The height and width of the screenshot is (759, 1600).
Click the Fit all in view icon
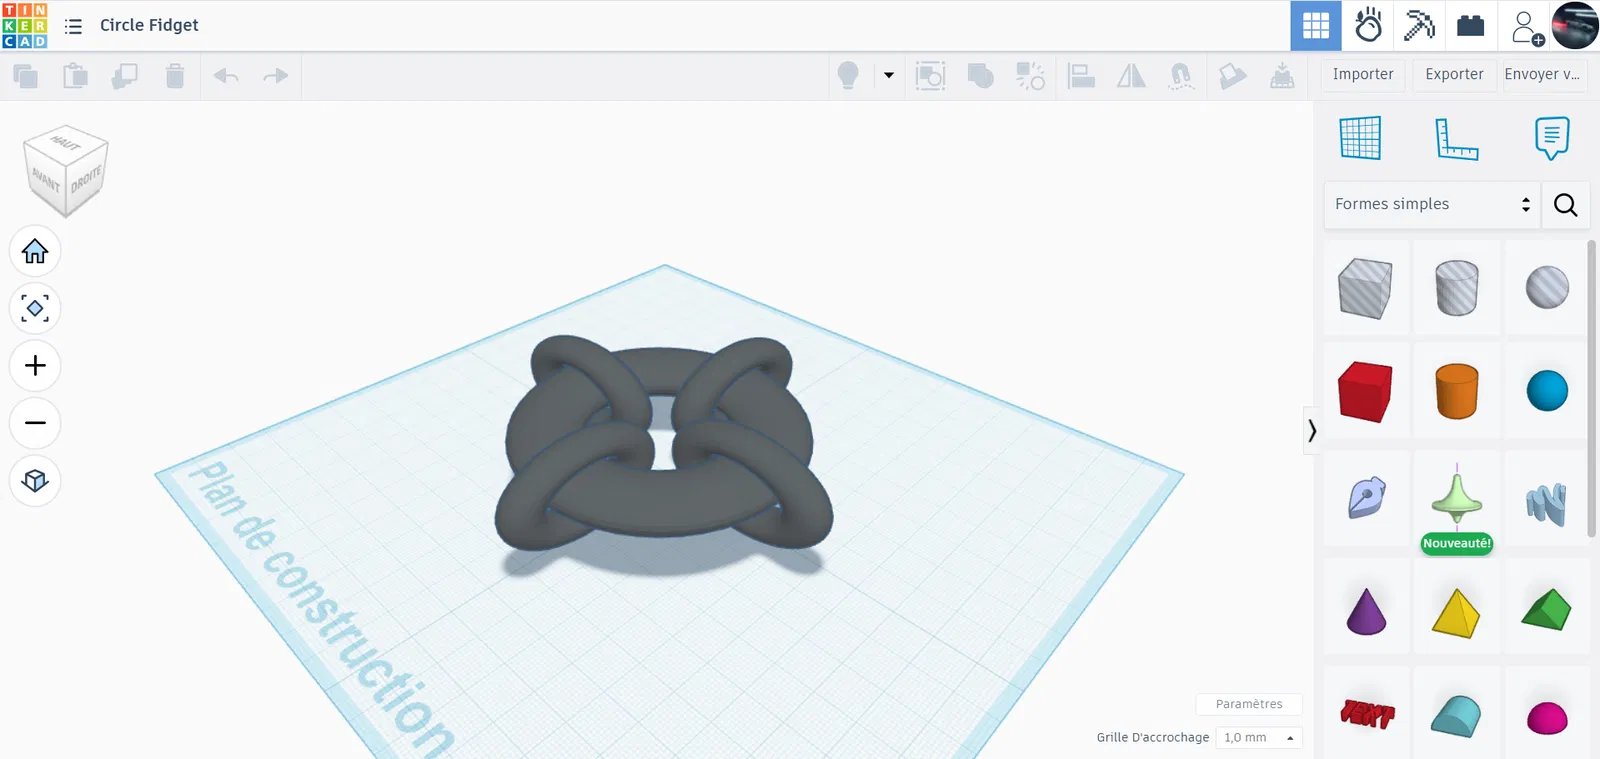(35, 308)
